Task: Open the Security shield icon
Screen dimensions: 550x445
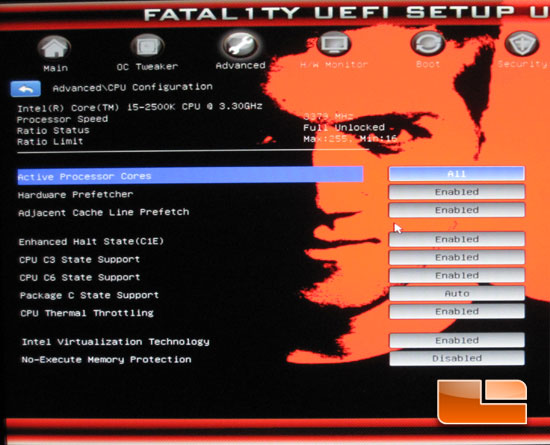Action: tap(522, 43)
